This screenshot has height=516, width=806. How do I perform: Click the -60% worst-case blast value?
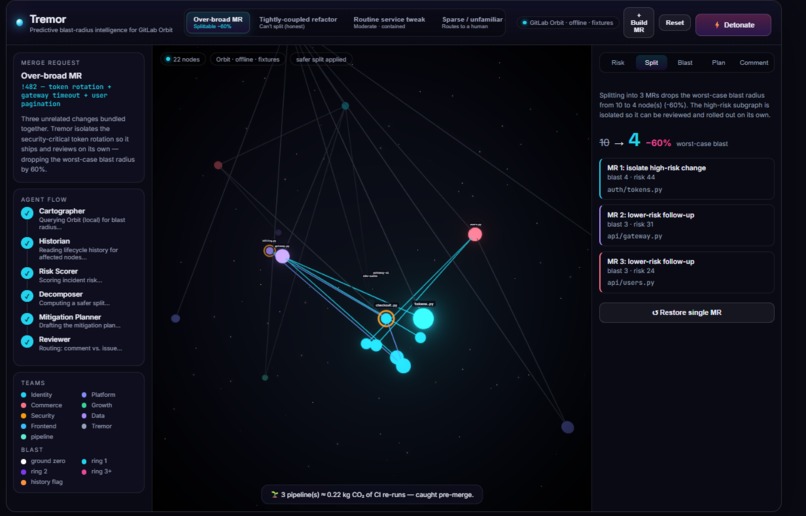(x=658, y=143)
